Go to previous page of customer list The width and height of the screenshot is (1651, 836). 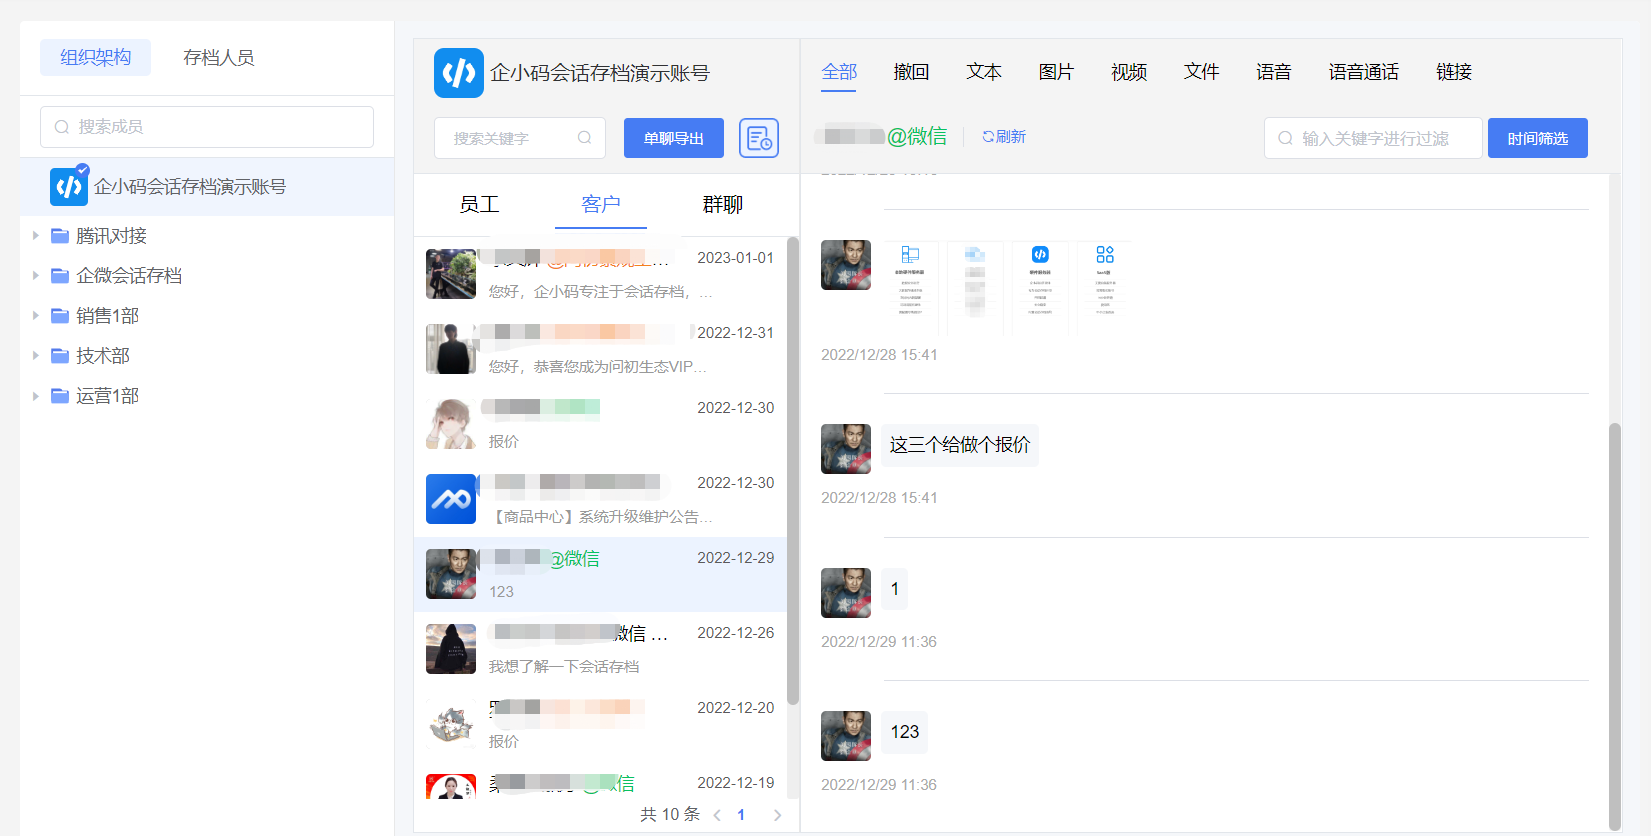717,815
